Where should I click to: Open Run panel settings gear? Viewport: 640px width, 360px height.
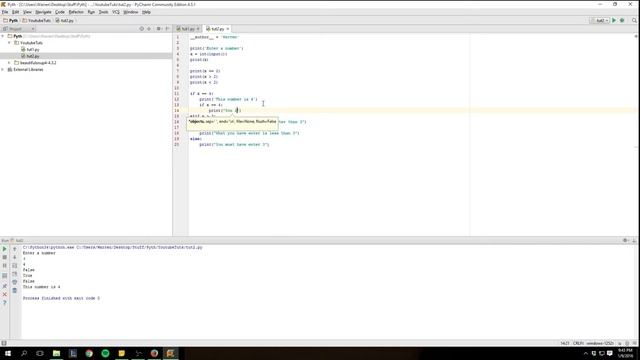click(625, 240)
